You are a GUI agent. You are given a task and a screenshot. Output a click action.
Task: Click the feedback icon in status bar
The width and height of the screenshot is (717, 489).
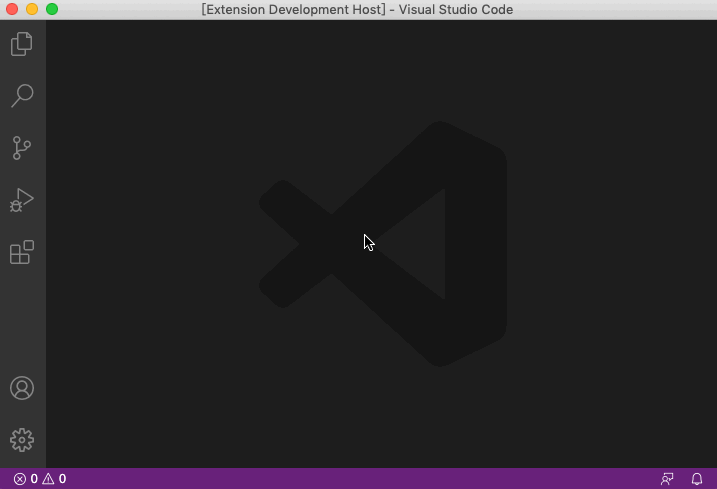click(x=667, y=479)
